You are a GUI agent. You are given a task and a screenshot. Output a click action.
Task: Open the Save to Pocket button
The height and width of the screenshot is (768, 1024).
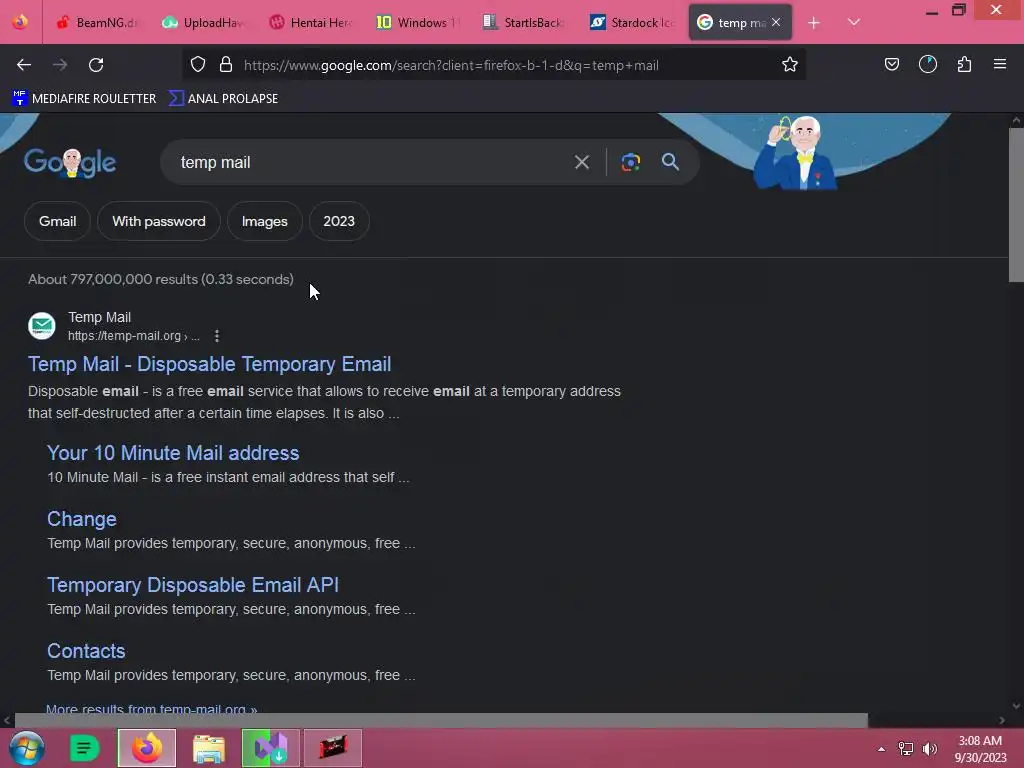pyautogui.click(x=891, y=64)
